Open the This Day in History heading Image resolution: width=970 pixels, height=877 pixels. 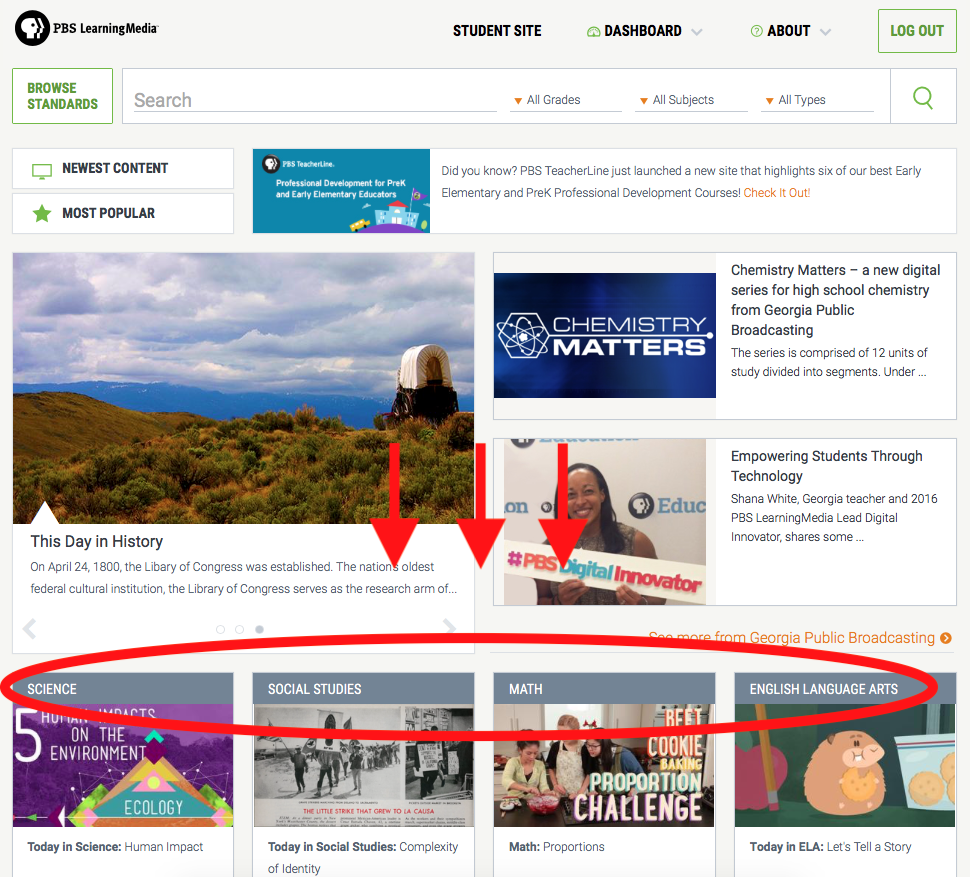tap(97, 541)
